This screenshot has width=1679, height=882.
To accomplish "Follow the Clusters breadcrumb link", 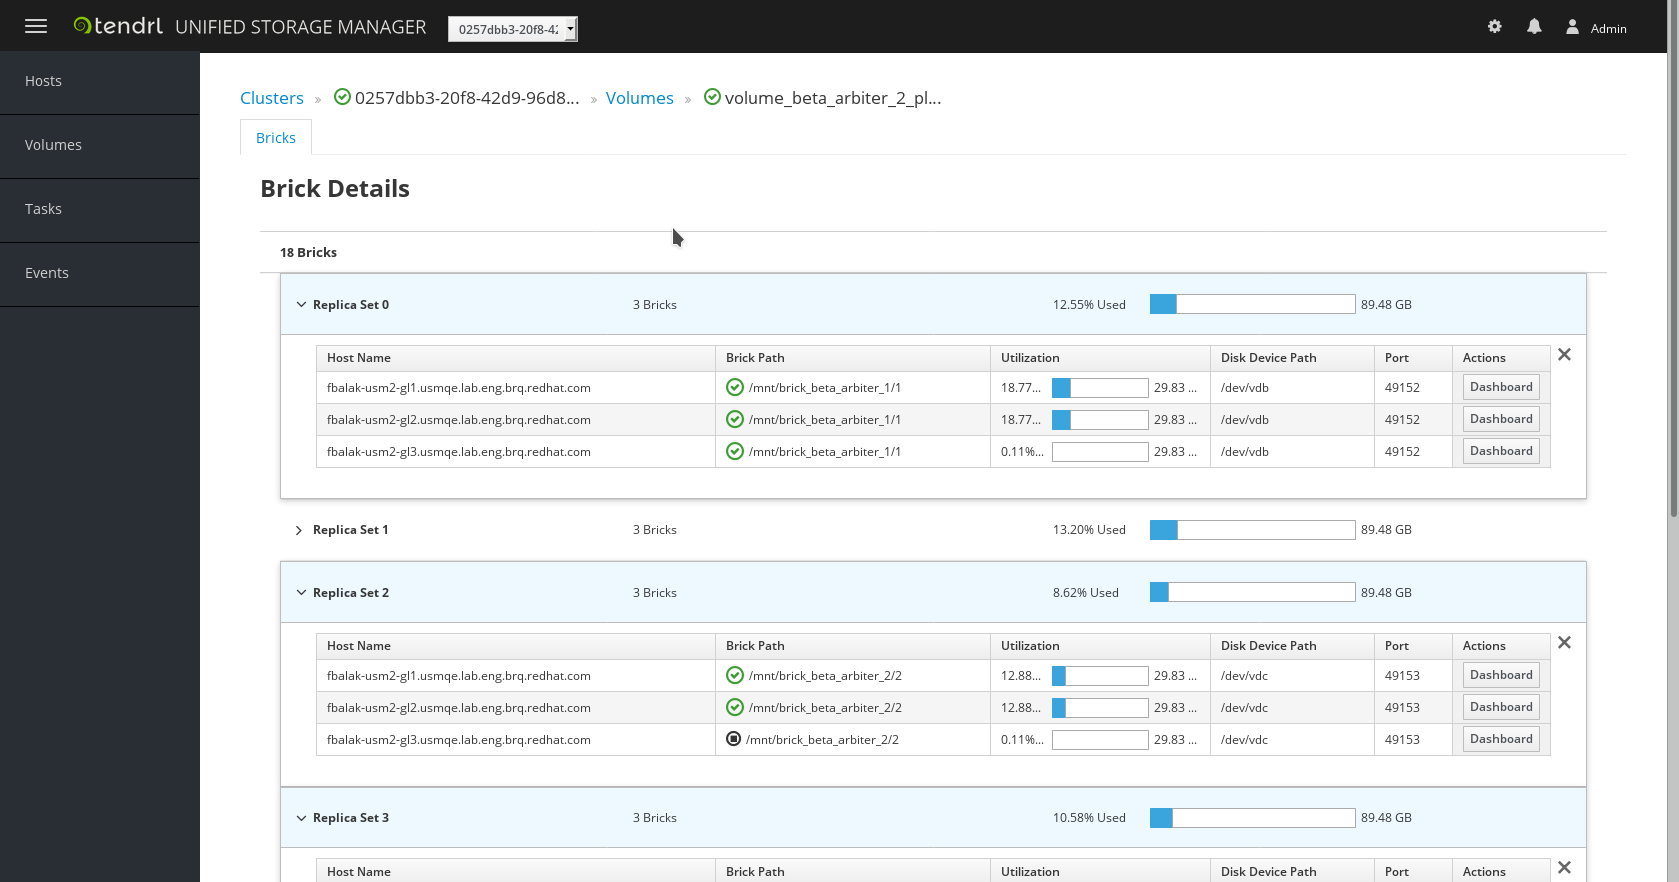I will click(x=272, y=98).
